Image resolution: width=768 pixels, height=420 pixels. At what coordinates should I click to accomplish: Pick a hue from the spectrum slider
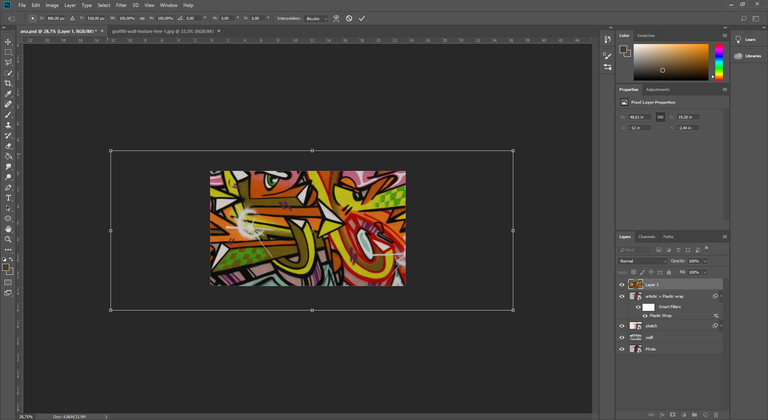[x=719, y=62]
